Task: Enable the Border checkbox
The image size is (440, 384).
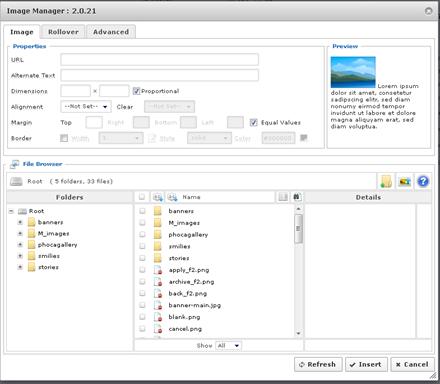Action: tap(64, 138)
